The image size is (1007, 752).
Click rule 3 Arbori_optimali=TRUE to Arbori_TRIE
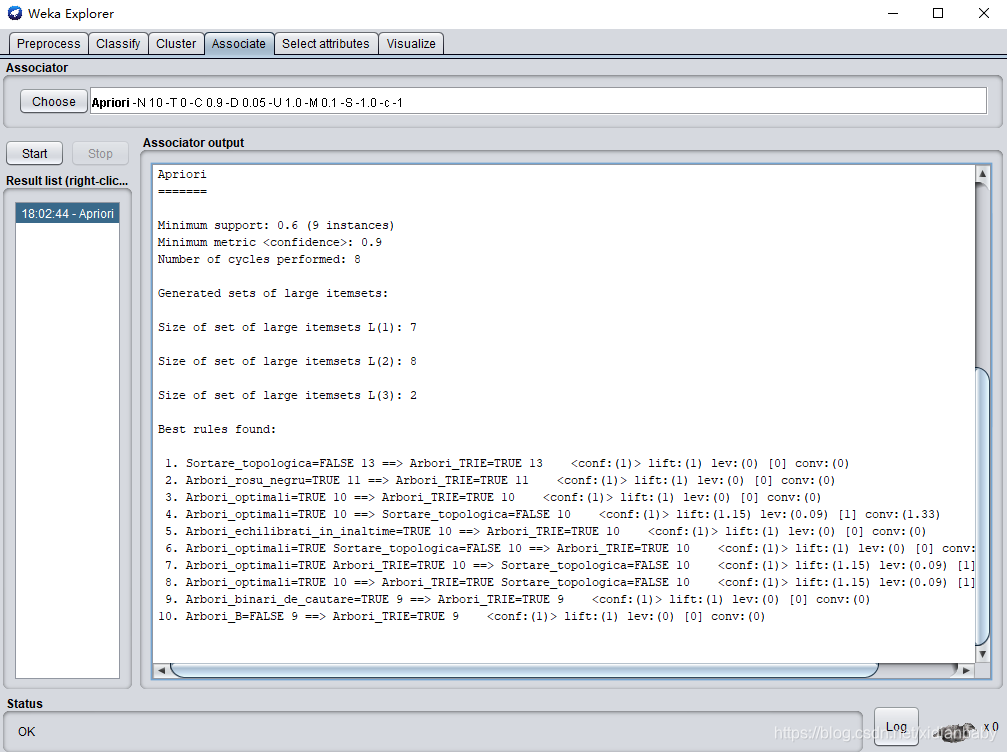[493, 498]
